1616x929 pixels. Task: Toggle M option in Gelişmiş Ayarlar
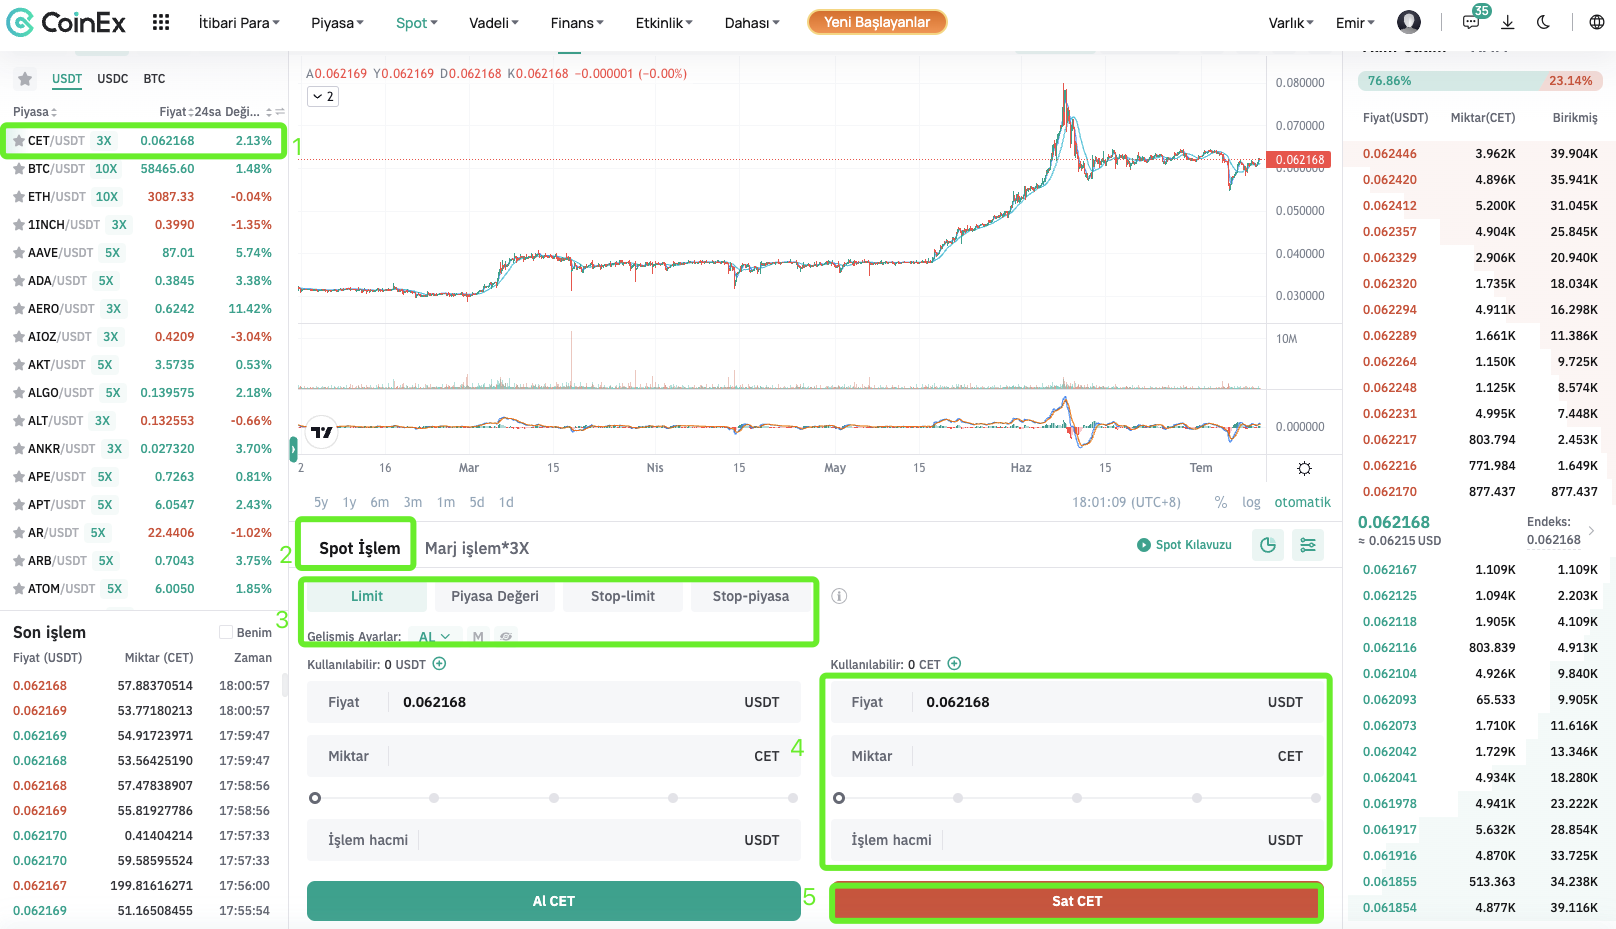pyautogui.click(x=478, y=637)
